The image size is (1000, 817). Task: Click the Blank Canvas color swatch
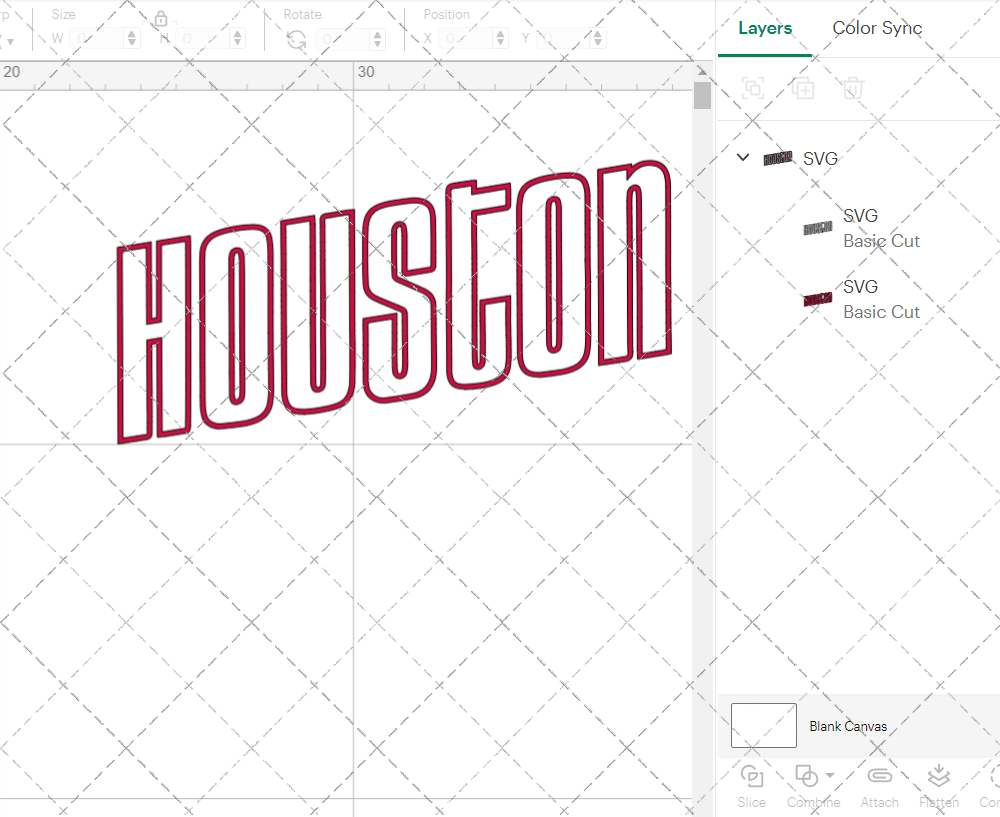(x=763, y=726)
